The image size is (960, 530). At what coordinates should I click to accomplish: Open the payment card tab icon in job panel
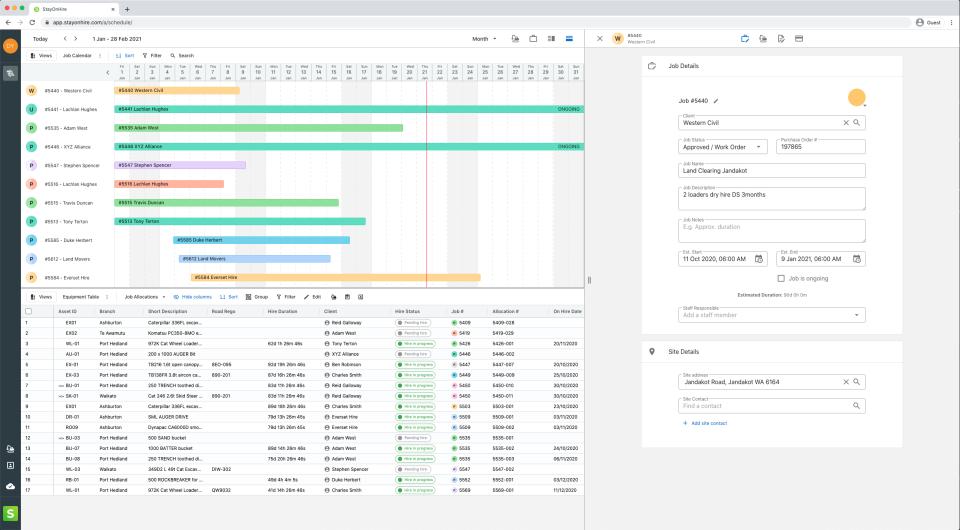click(798, 39)
